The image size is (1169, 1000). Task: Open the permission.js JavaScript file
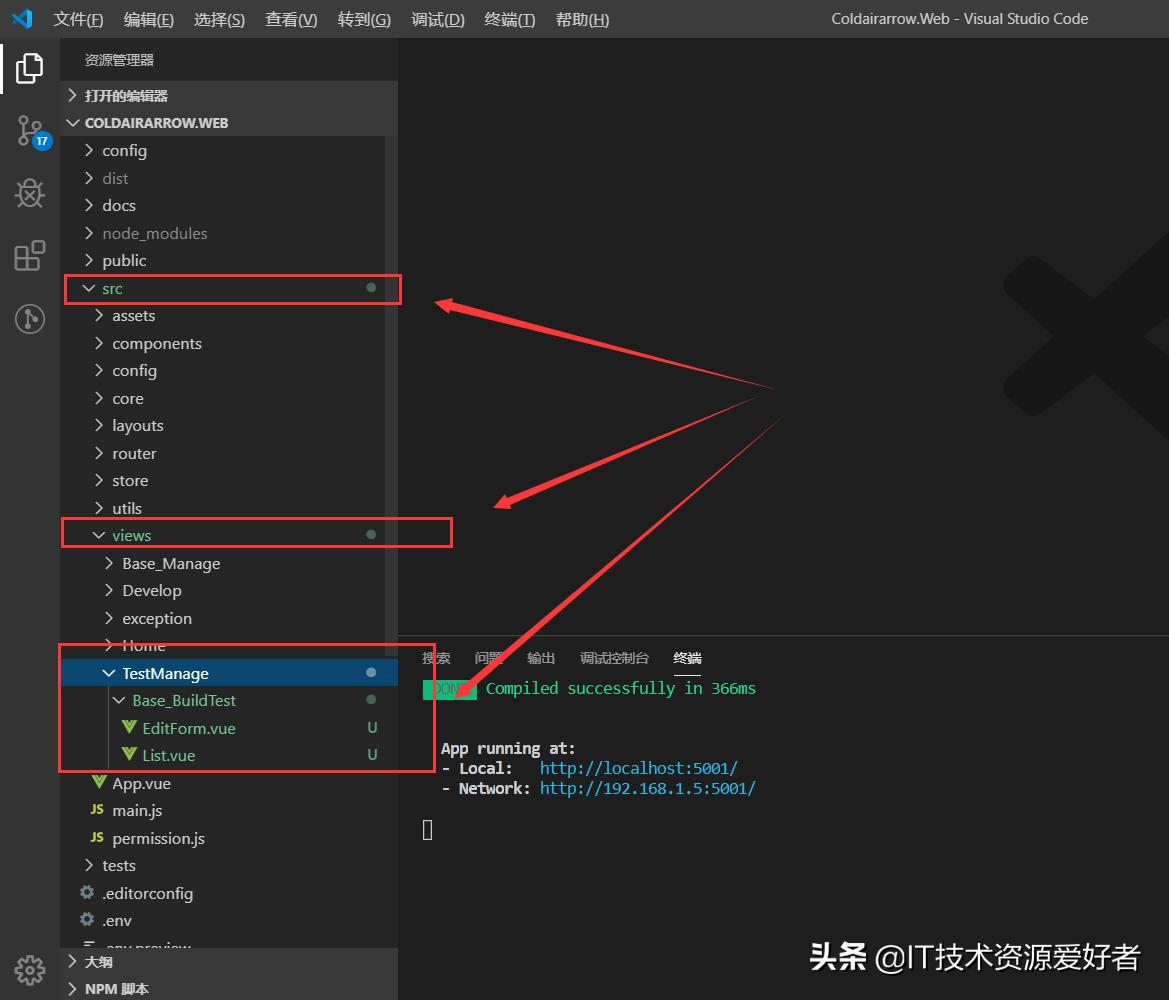click(160, 837)
